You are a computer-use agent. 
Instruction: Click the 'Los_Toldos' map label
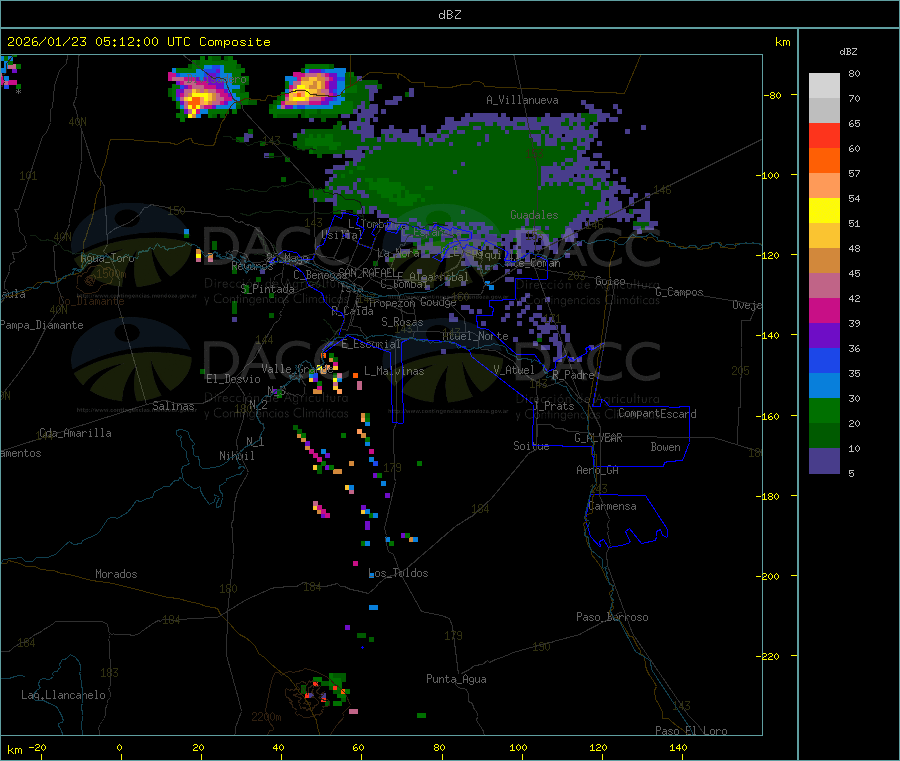pyautogui.click(x=398, y=573)
